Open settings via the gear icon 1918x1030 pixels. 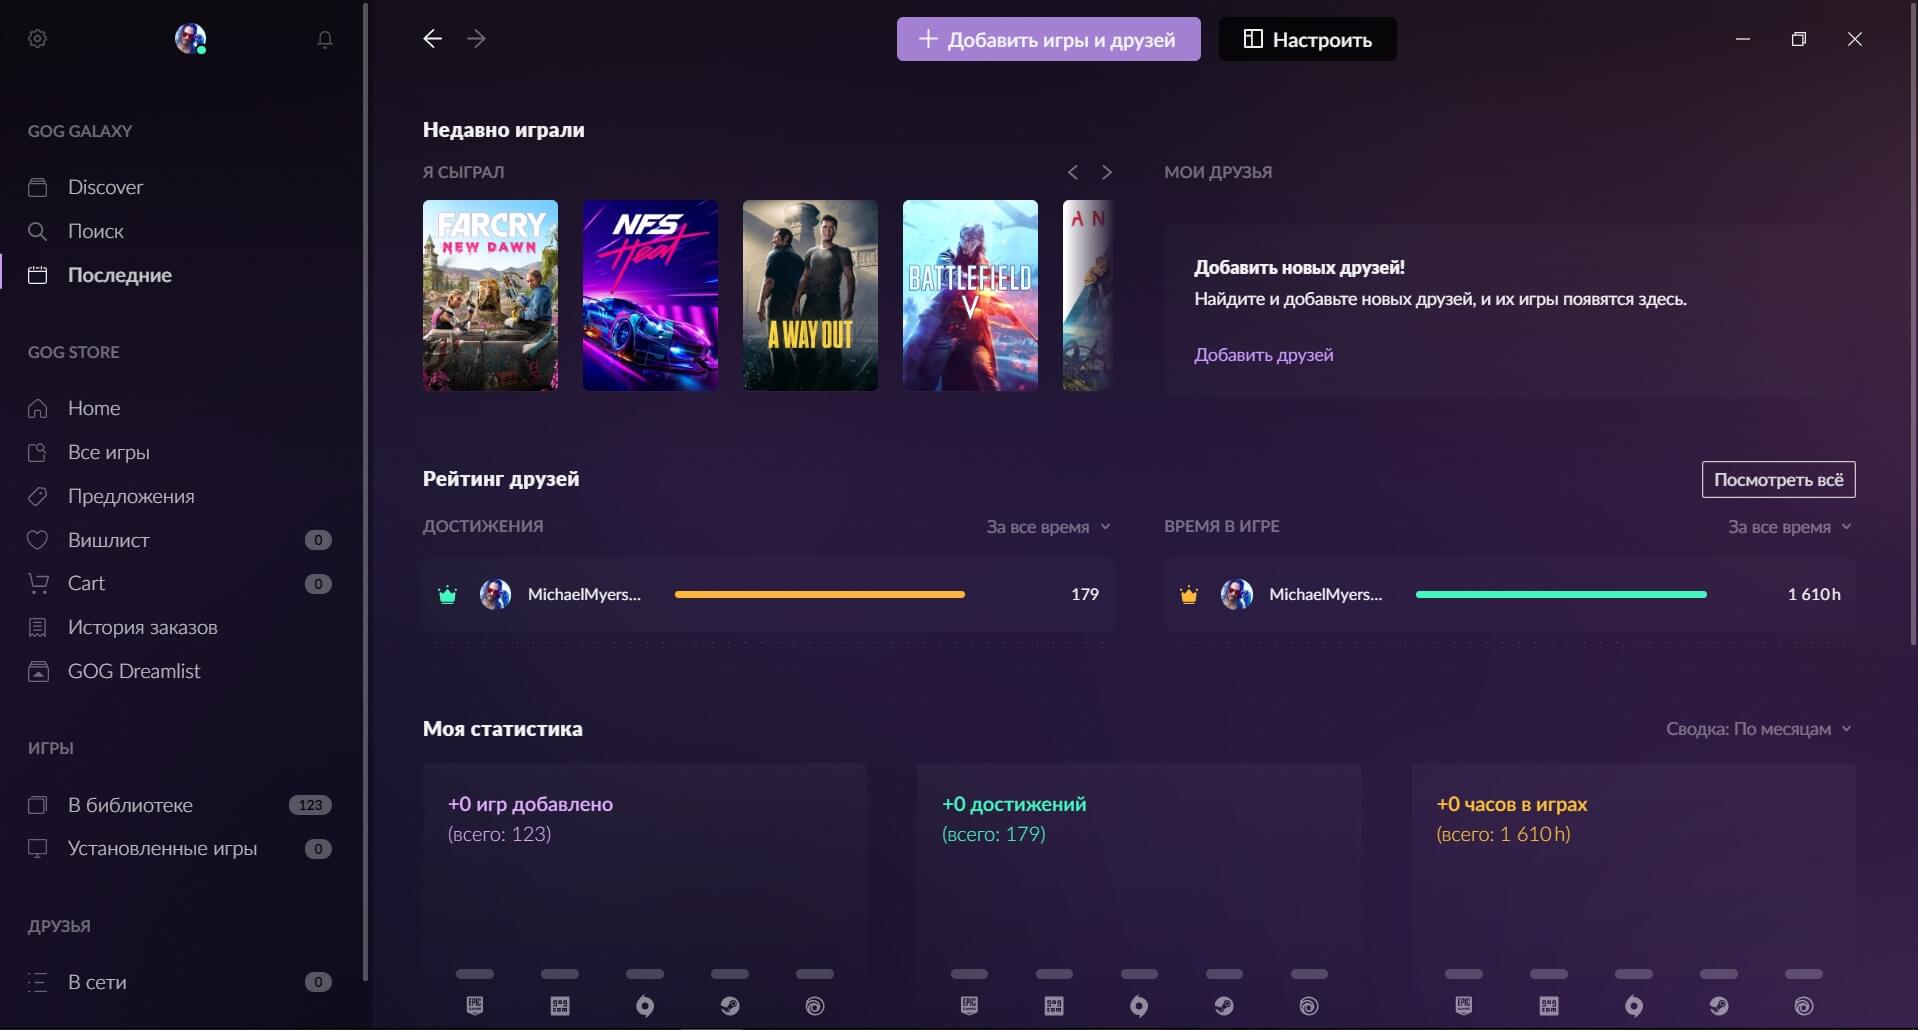[x=38, y=39]
